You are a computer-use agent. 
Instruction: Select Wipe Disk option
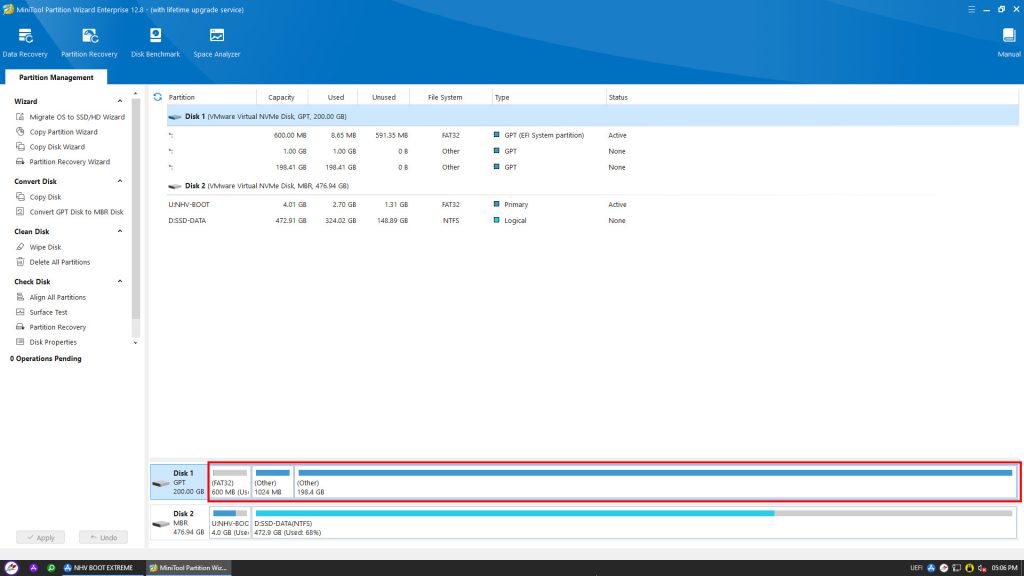[x=39, y=248]
